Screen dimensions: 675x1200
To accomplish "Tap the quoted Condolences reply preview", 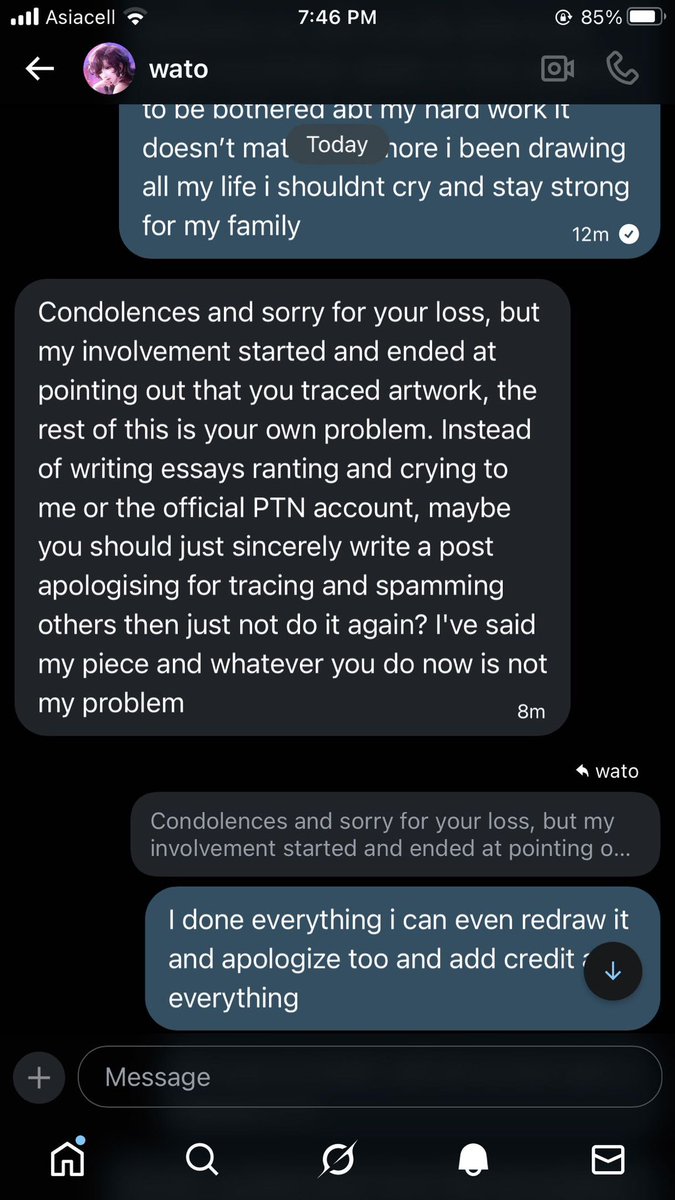I will coord(395,834).
